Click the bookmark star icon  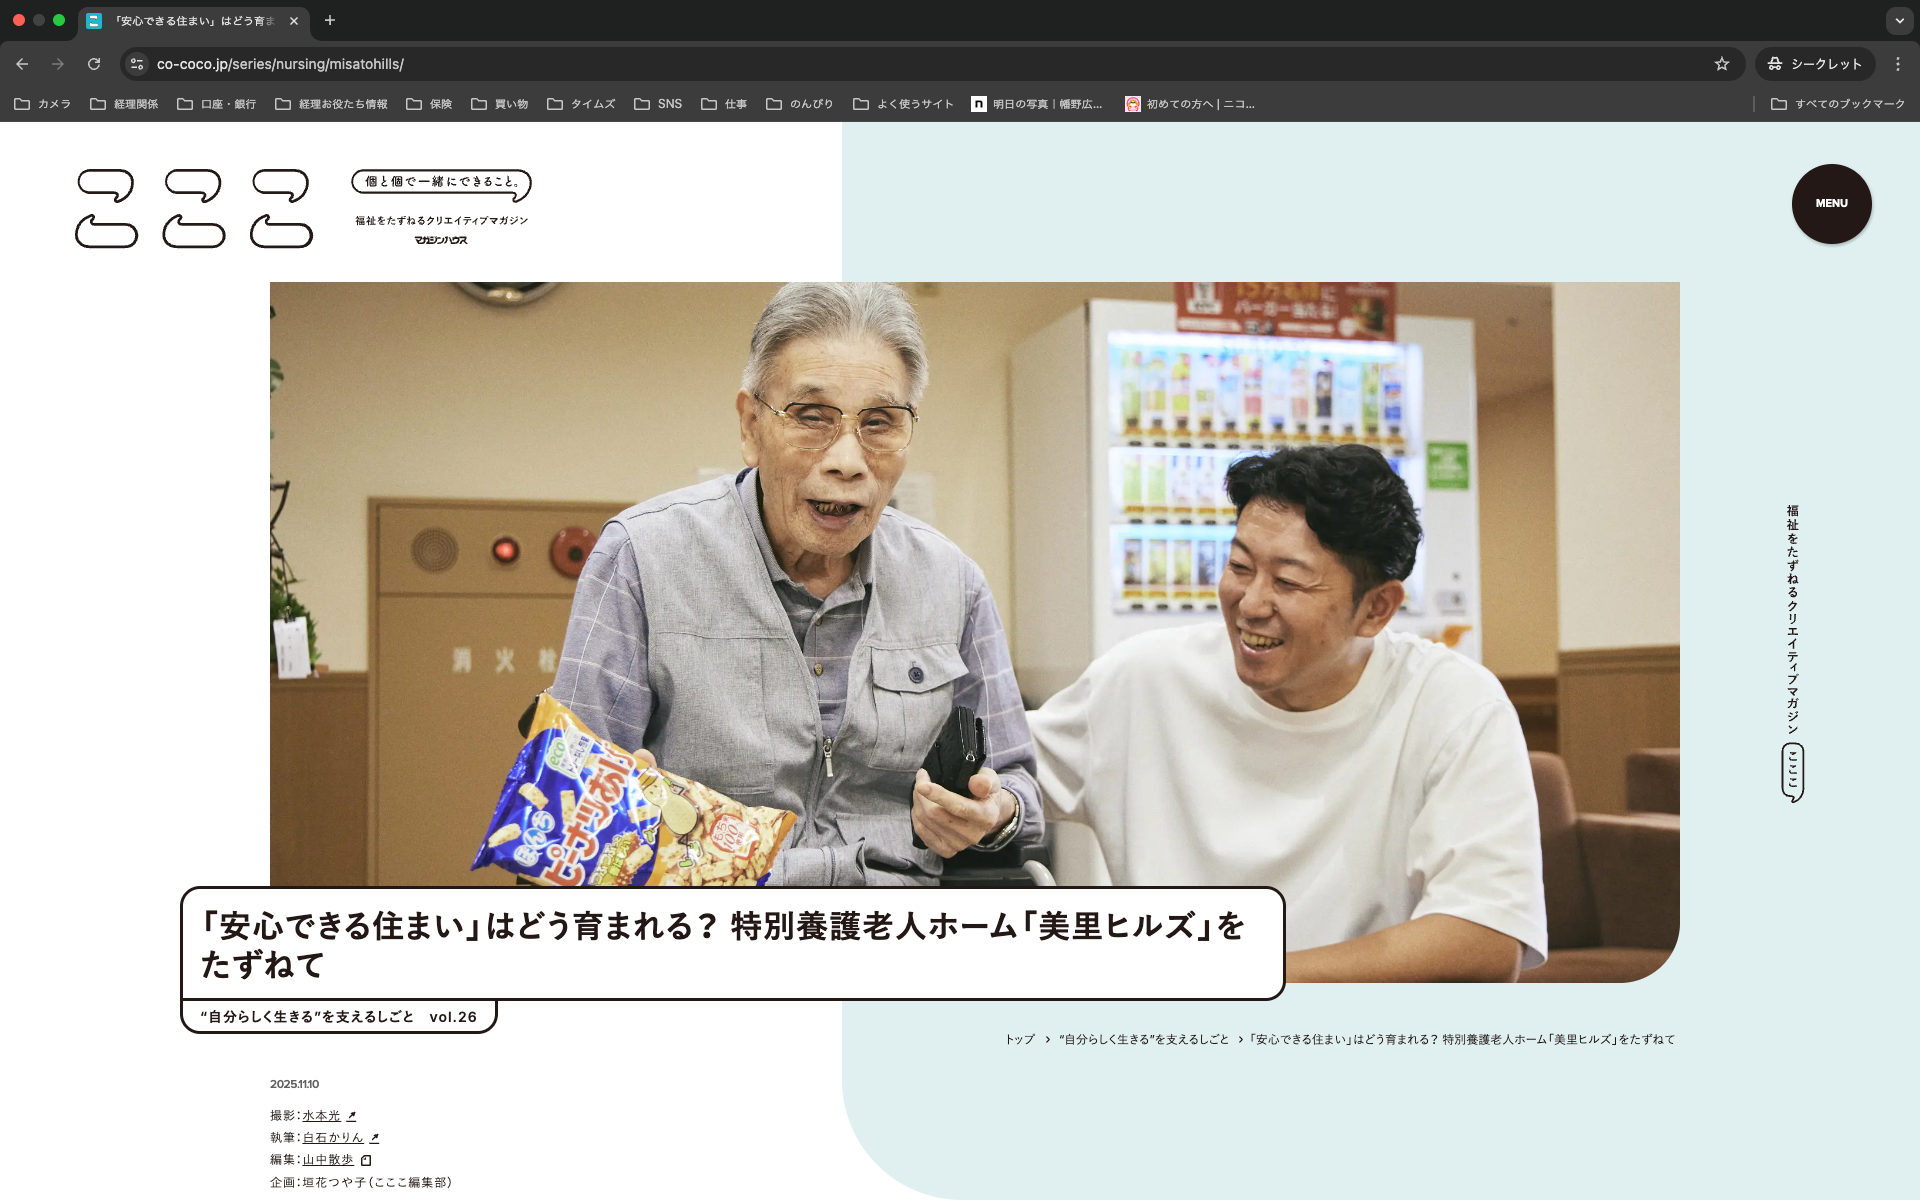pos(1721,64)
